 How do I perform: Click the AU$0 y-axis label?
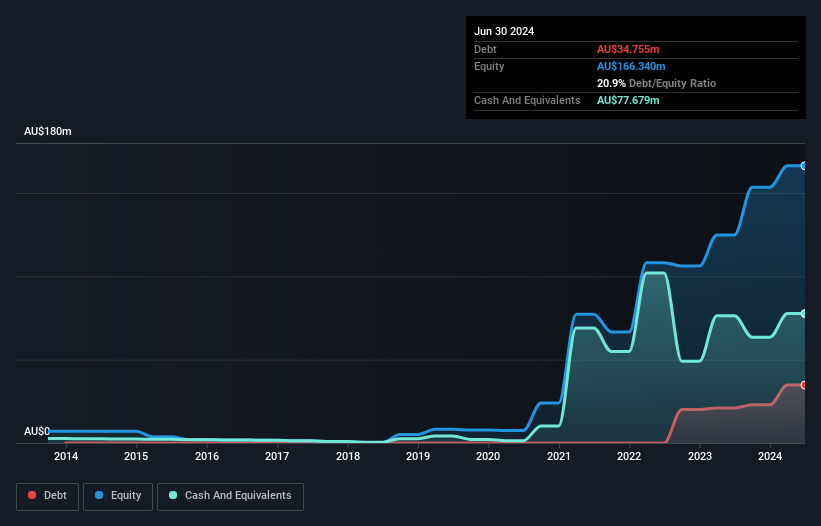point(37,431)
